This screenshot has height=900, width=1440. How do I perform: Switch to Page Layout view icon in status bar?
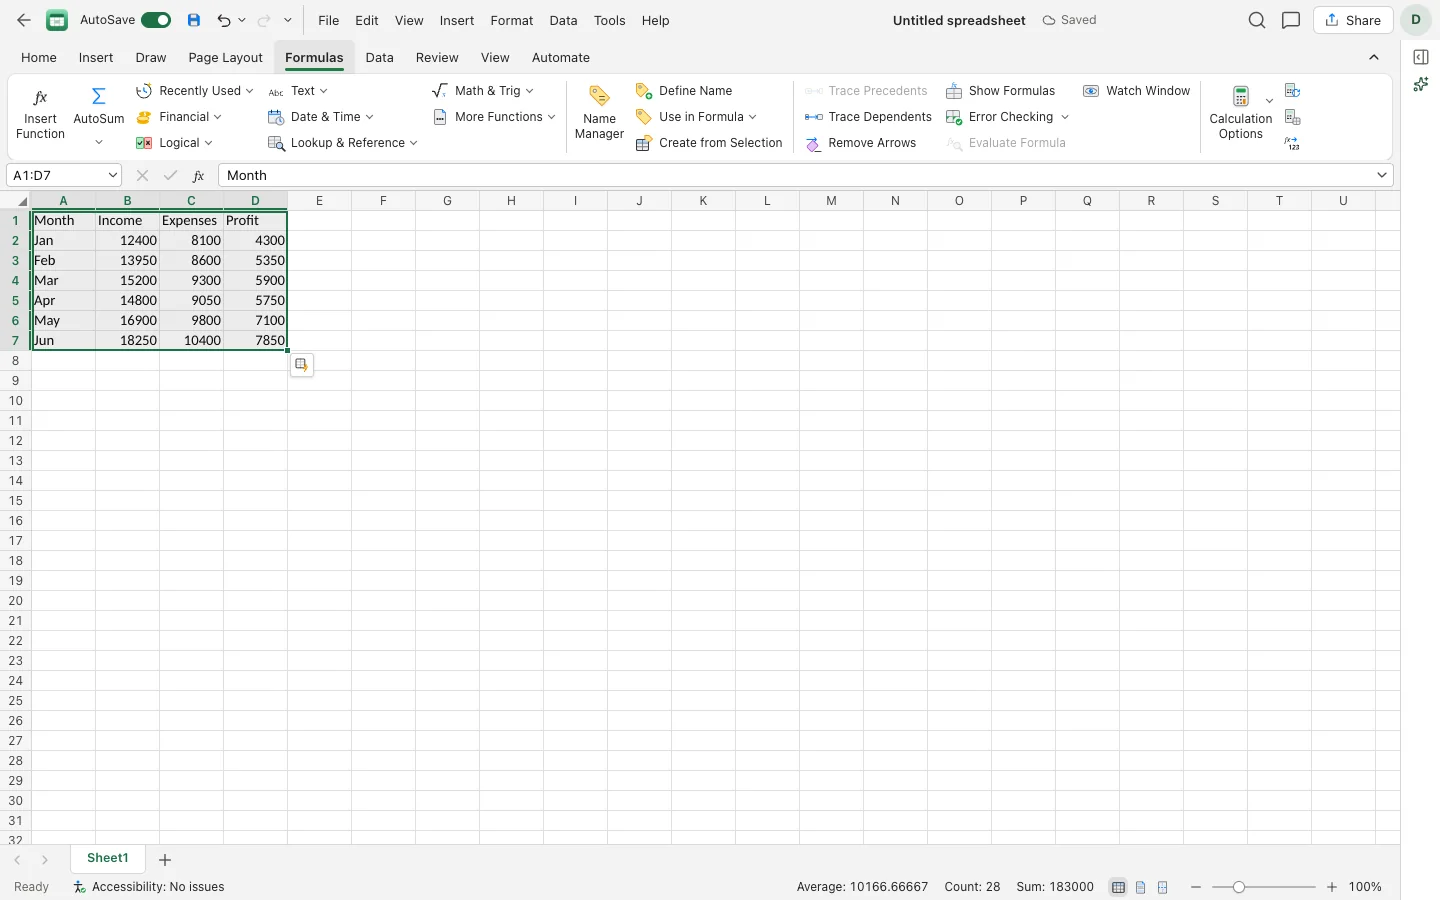click(1140, 887)
